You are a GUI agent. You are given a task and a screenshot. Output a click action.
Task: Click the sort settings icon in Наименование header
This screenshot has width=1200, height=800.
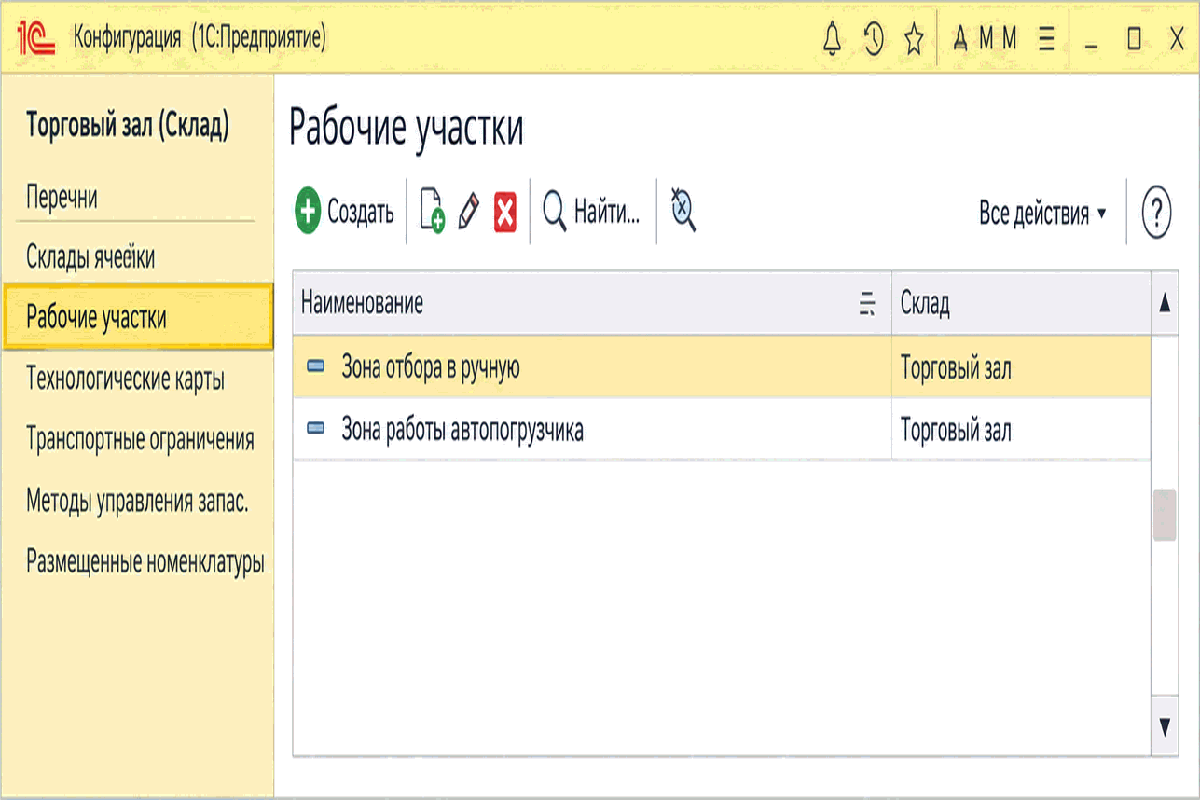[x=868, y=304]
